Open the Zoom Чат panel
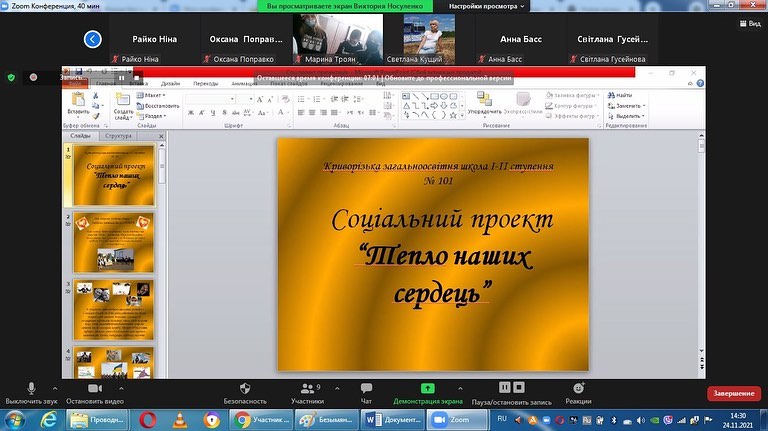The width and height of the screenshot is (768, 431). [366, 393]
